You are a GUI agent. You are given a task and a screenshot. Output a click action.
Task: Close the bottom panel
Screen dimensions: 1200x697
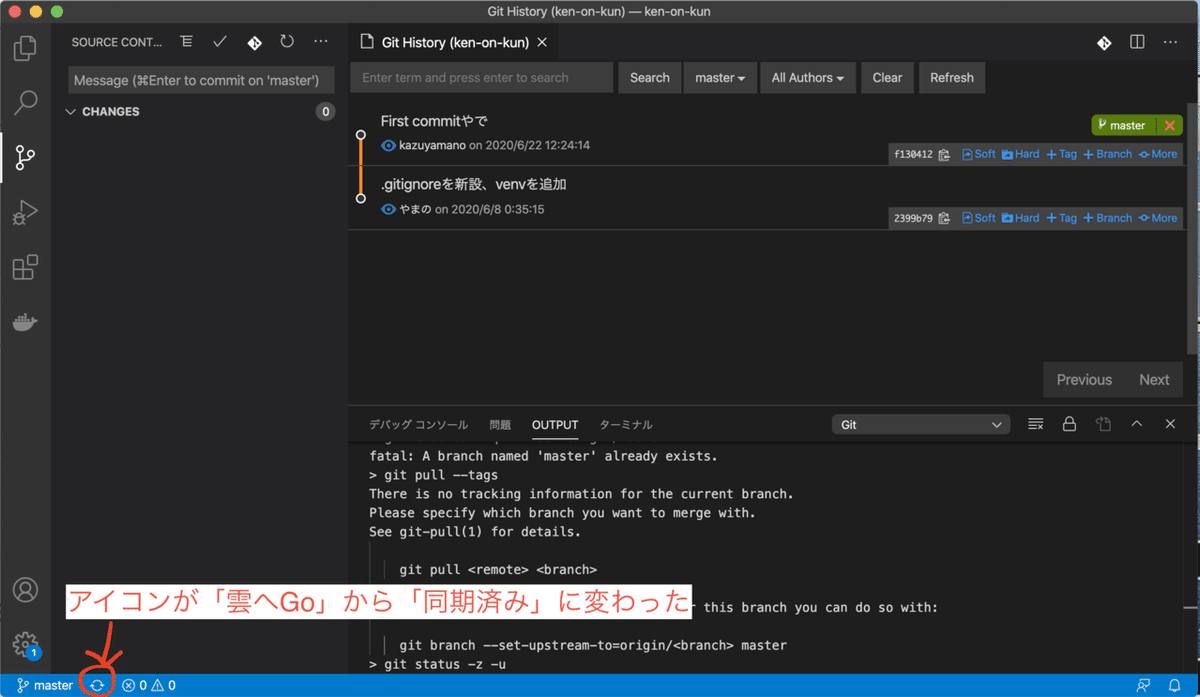click(x=1170, y=424)
